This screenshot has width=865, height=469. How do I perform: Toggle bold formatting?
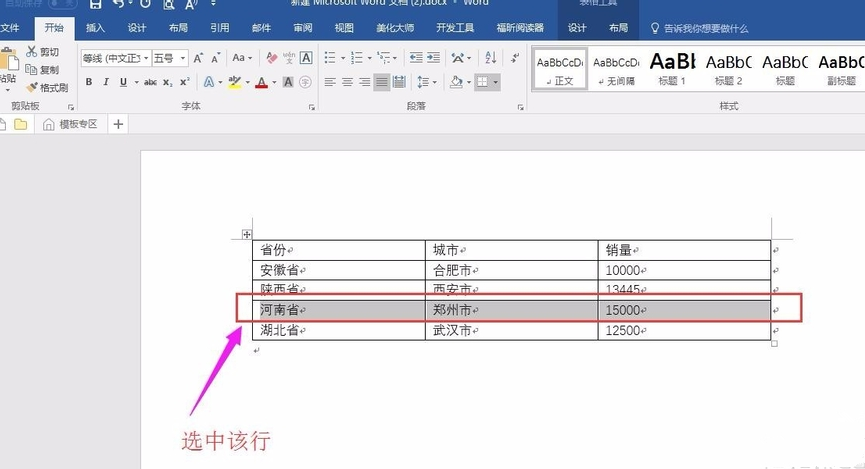click(x=89, y=82)
